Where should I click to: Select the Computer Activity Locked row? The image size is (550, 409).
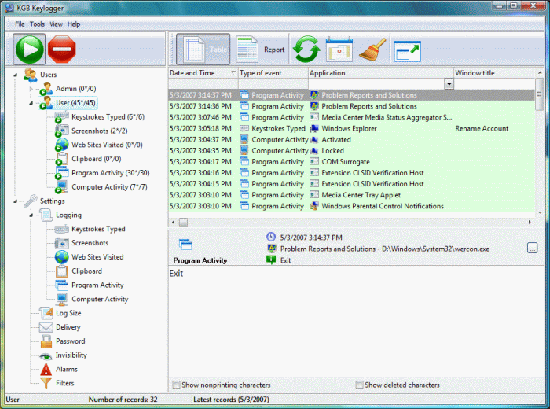(x=351, y=150)
